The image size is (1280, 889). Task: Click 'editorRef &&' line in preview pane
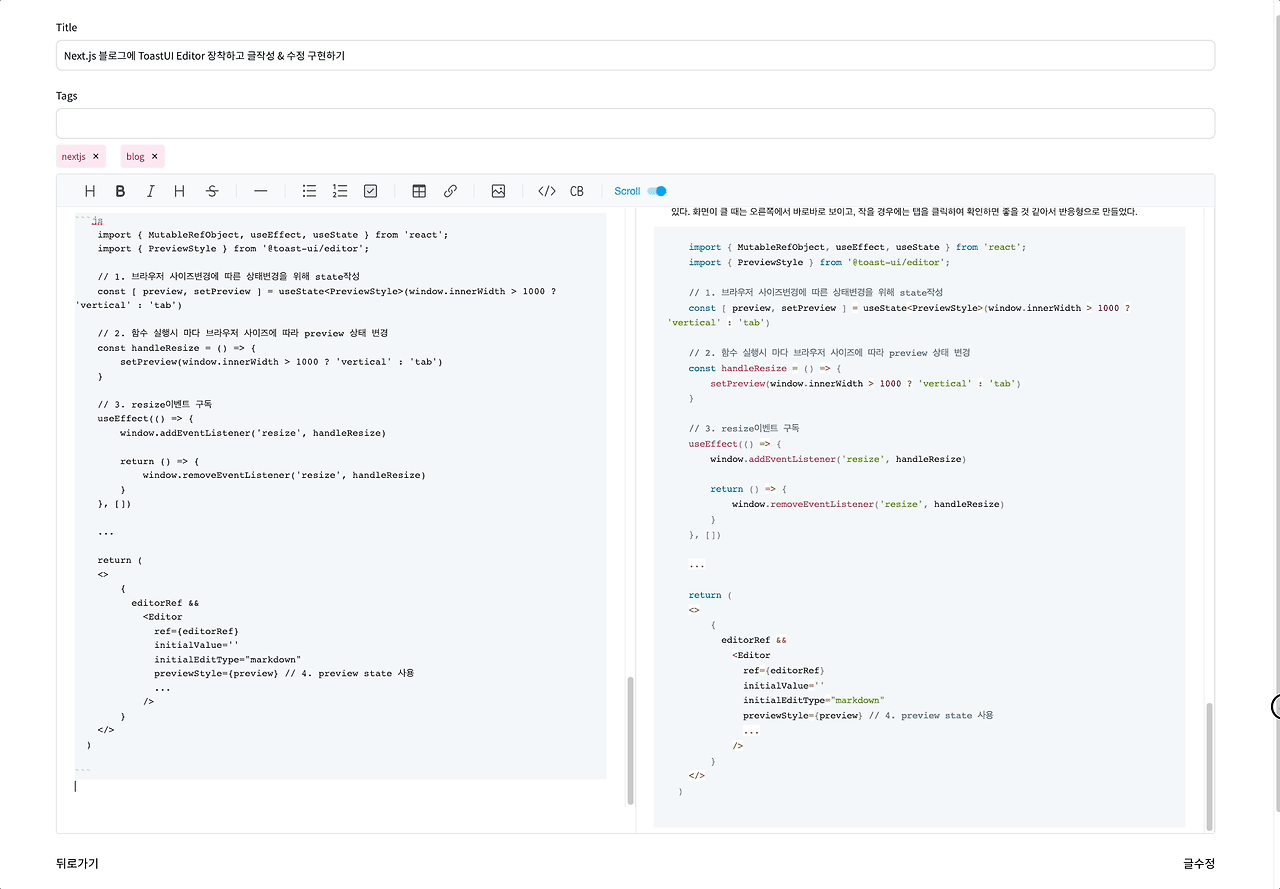coord(755,640)
